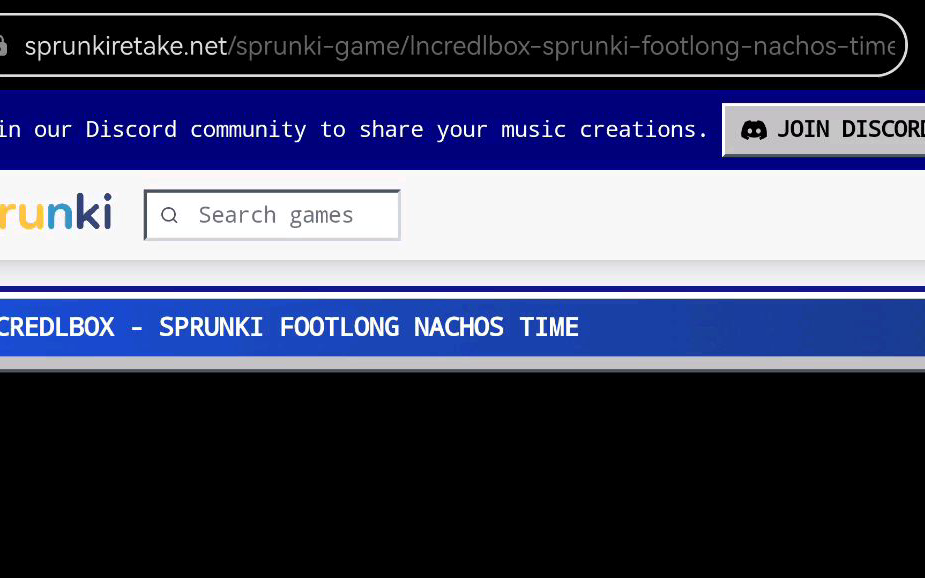Click the Sprunki site logo
The width and height of the screenshot is (925, 578).
point(55,211)
